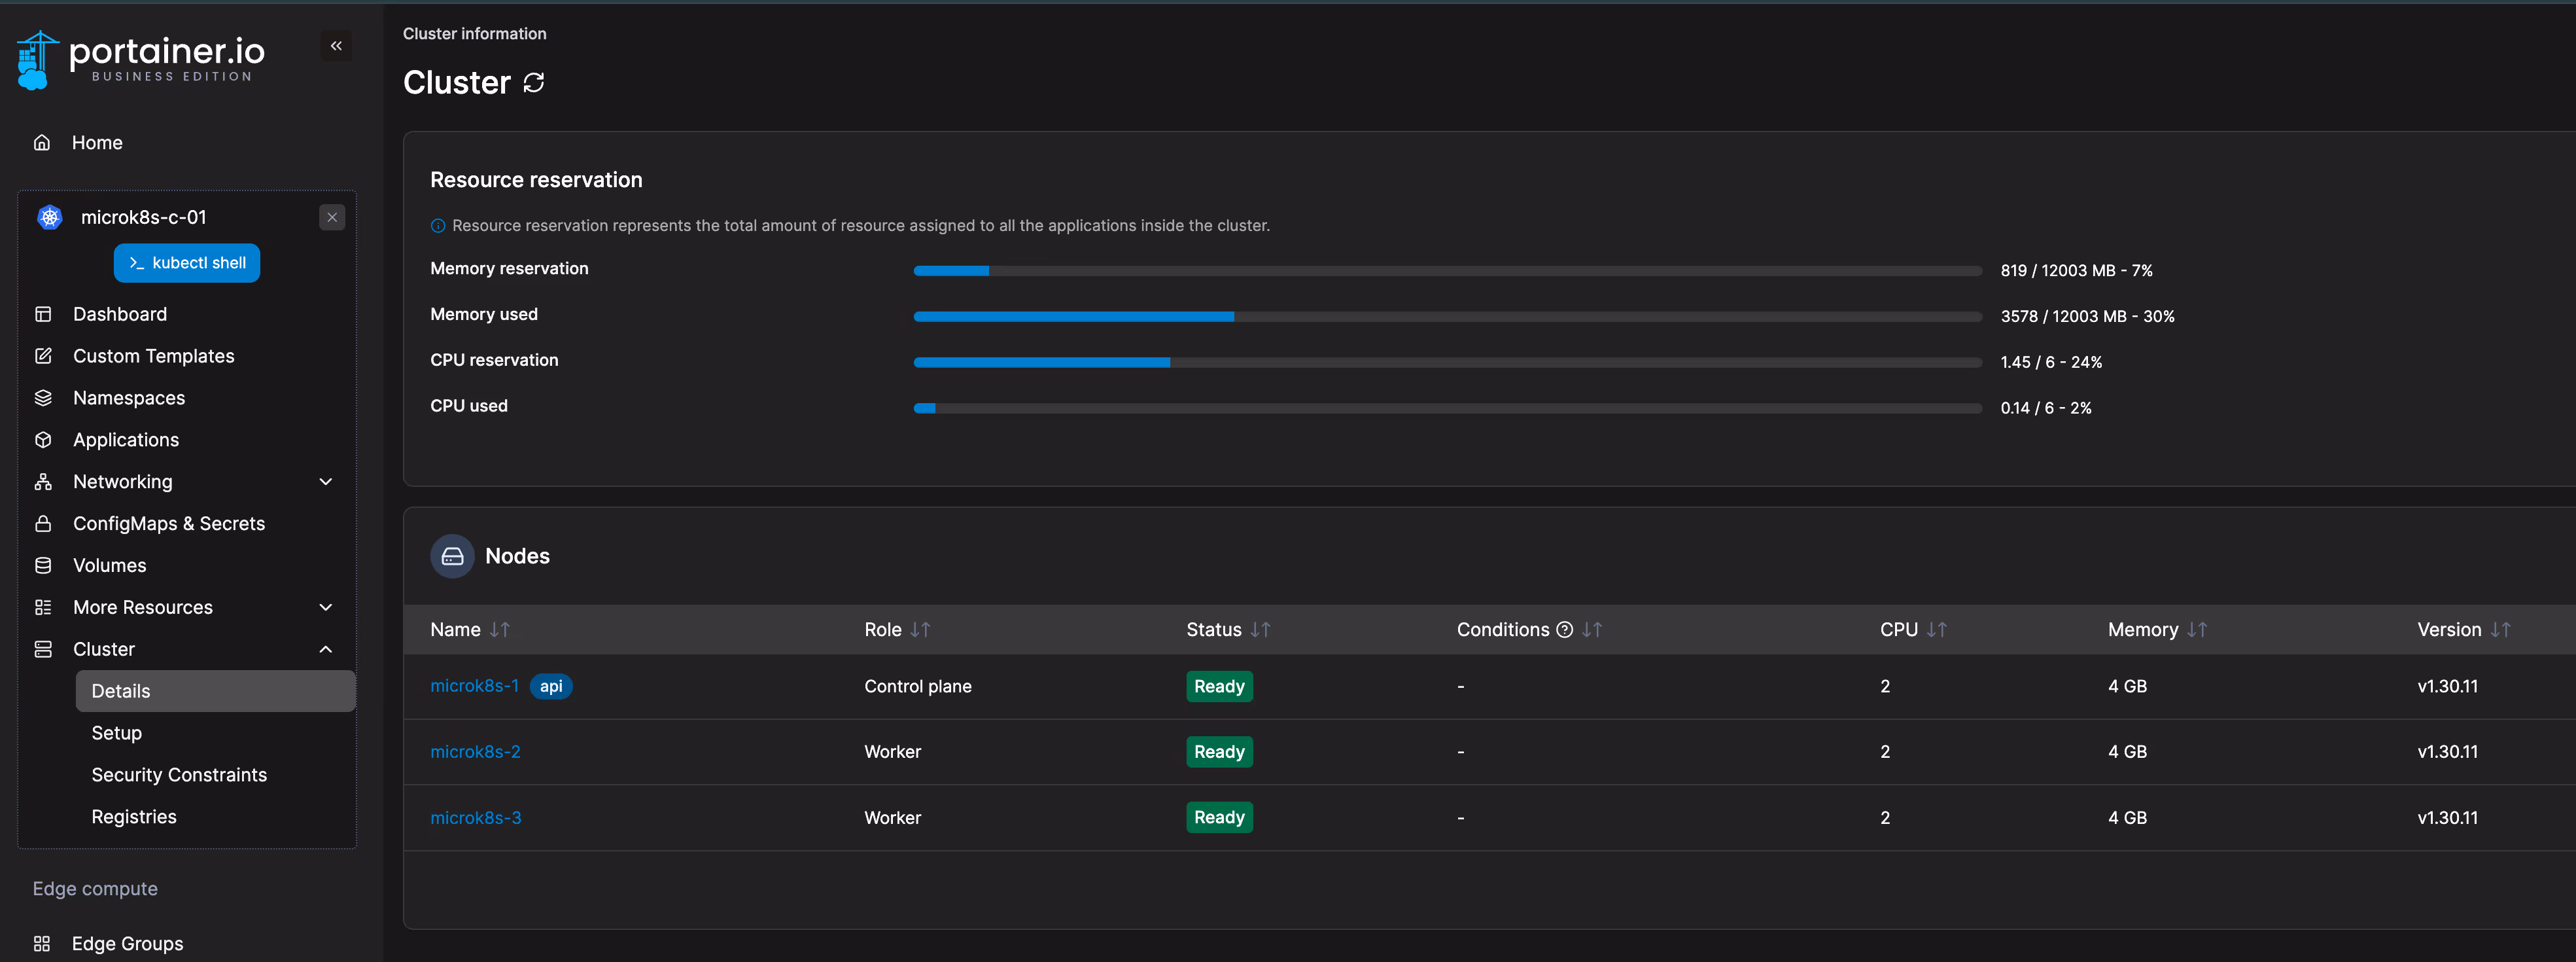Collapse the sidebar with double-chevron icon
The image size is (2576, 962).
336,46
